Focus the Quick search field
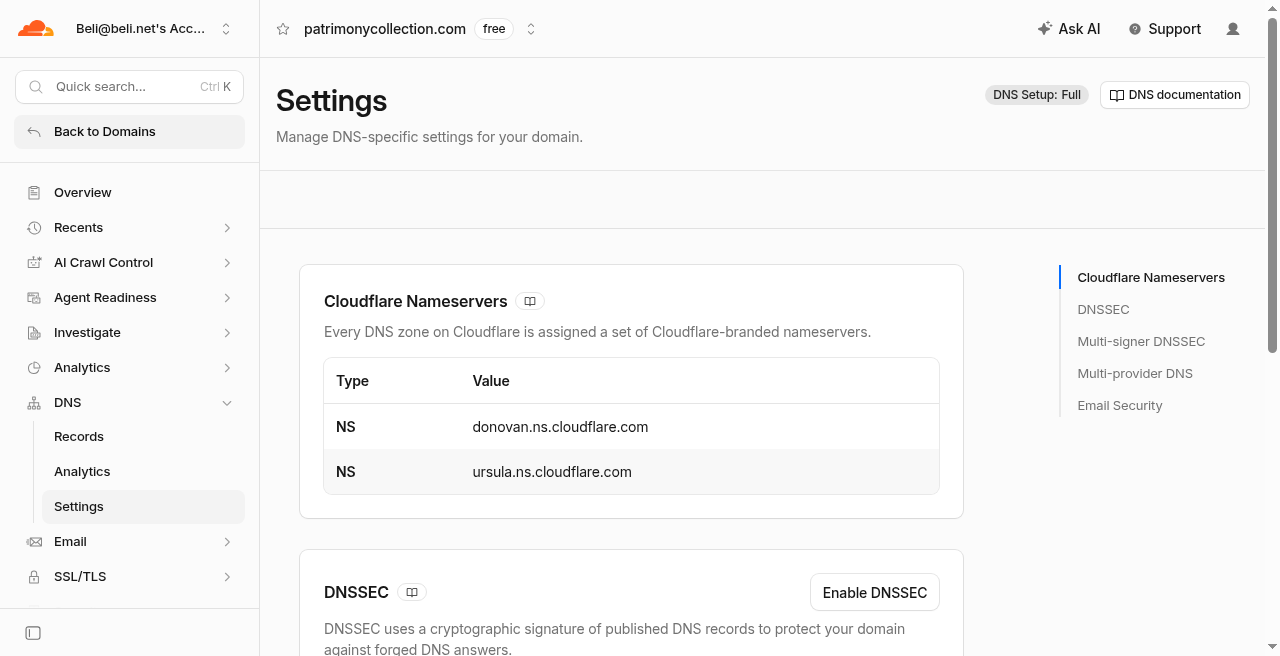The width and height of the screenshot is (1280, 656). pyautogui.click(x=130, y=87)
